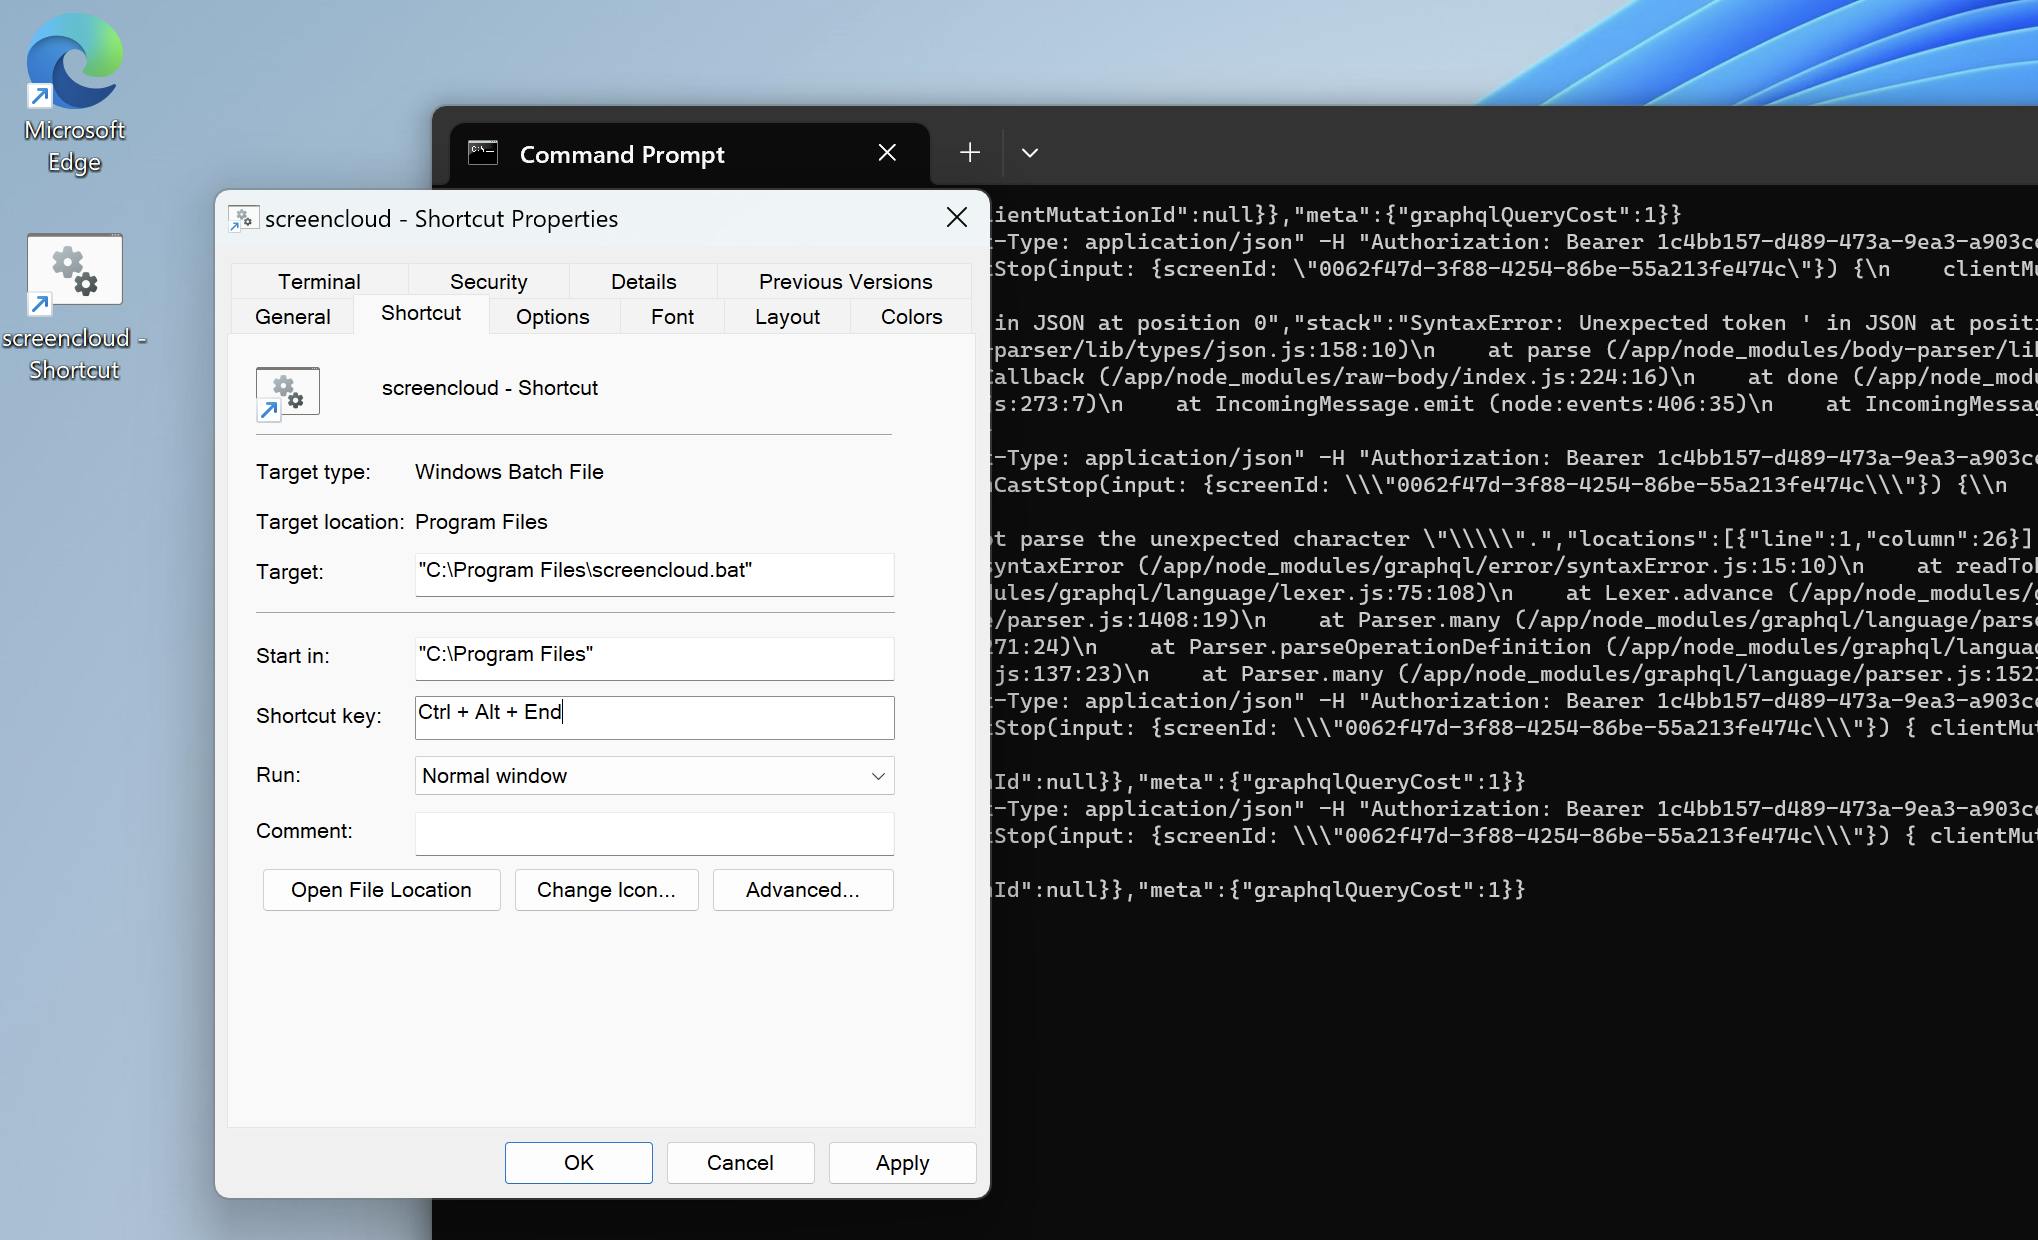The height and width of the screenshot is (1240, 2038).
Task: Click the Open File Location button
Action: point(381,890)
